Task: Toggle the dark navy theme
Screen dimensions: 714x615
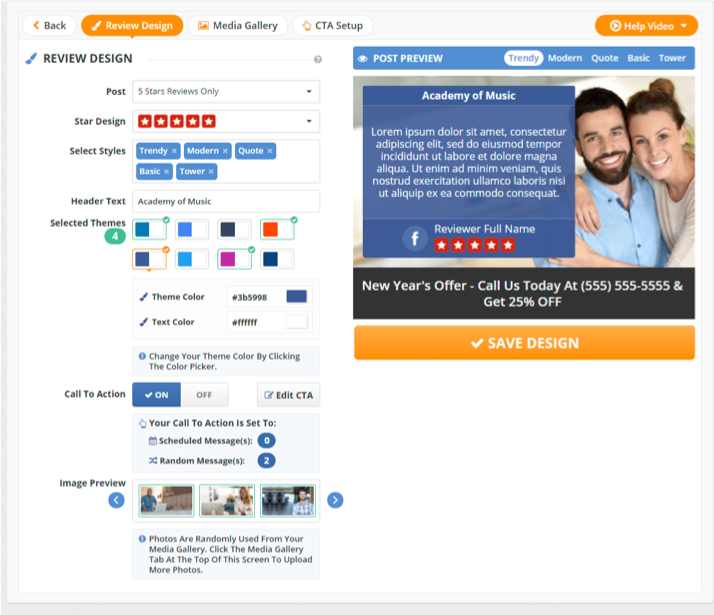Action: (x=277, y=259)
